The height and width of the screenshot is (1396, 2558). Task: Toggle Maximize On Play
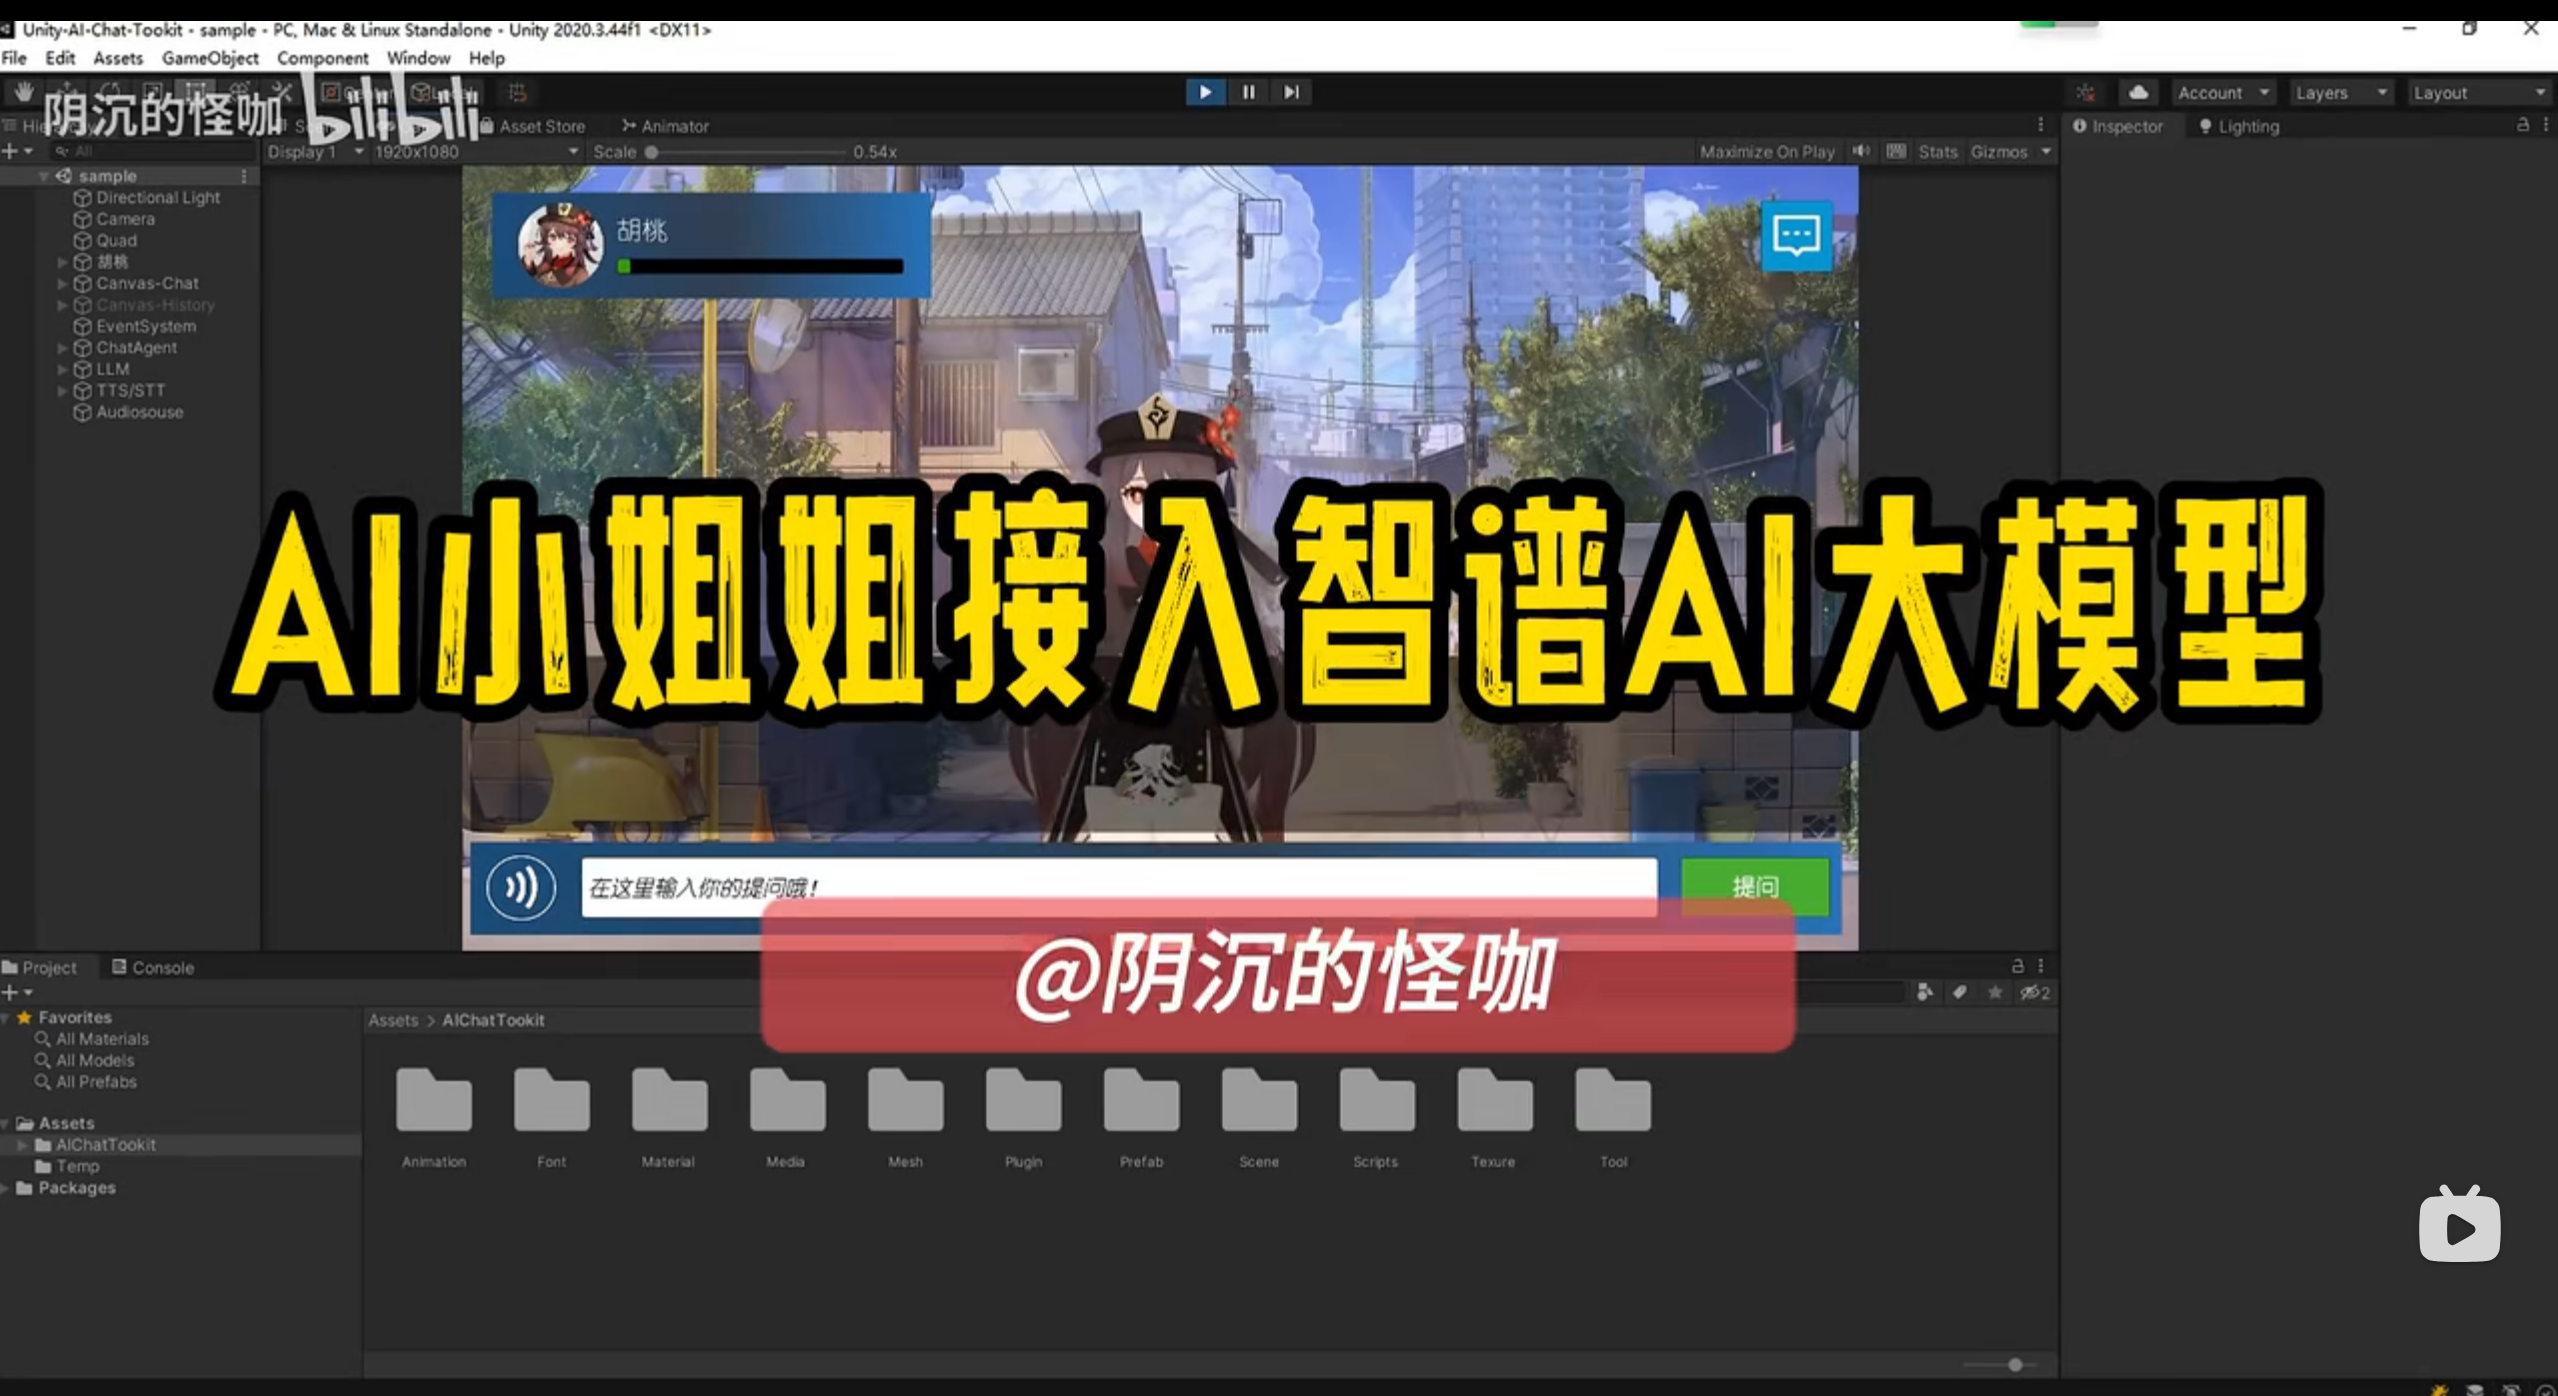1767,152
